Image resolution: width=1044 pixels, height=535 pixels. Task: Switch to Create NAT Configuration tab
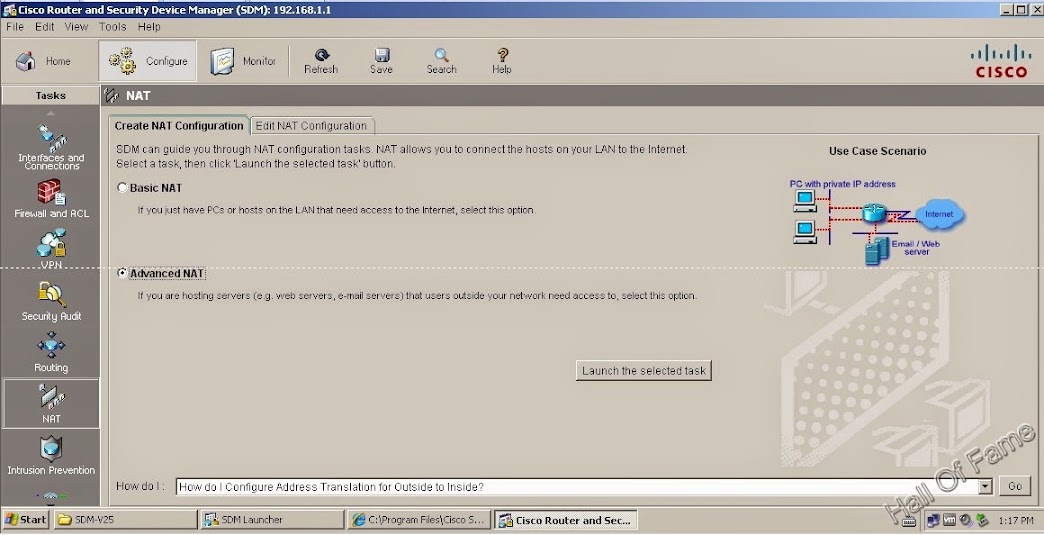click(178, 126)
